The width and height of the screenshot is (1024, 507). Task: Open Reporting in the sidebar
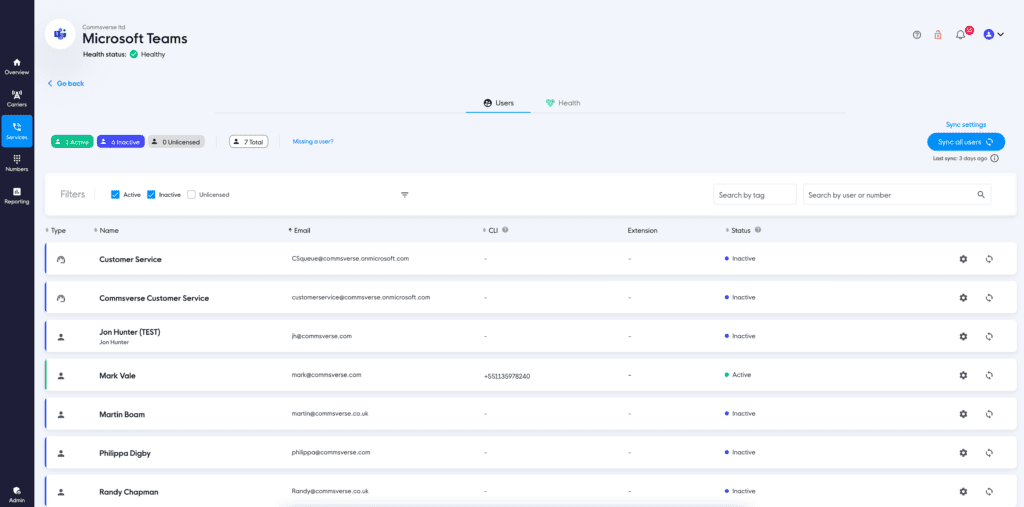[17, 196]
